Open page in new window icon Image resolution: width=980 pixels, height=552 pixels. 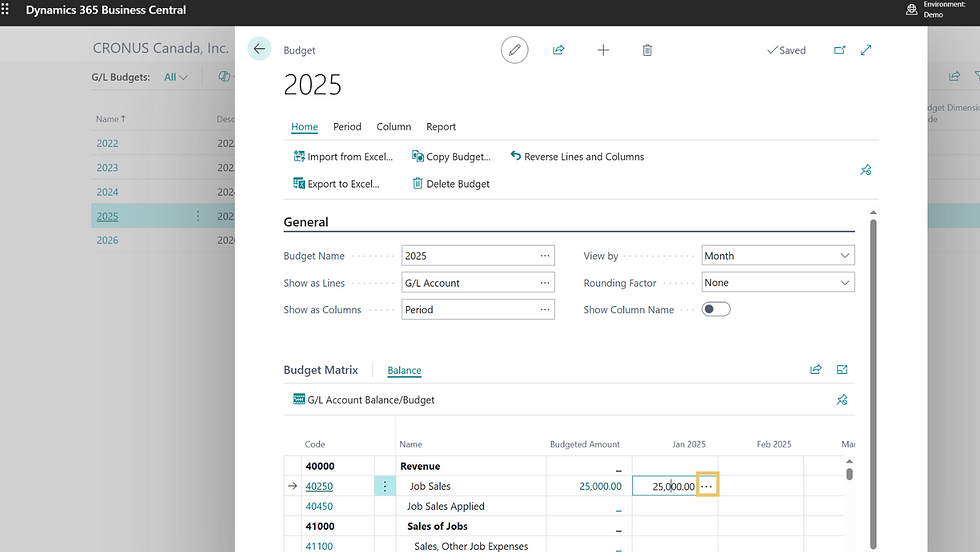[839, 50]
